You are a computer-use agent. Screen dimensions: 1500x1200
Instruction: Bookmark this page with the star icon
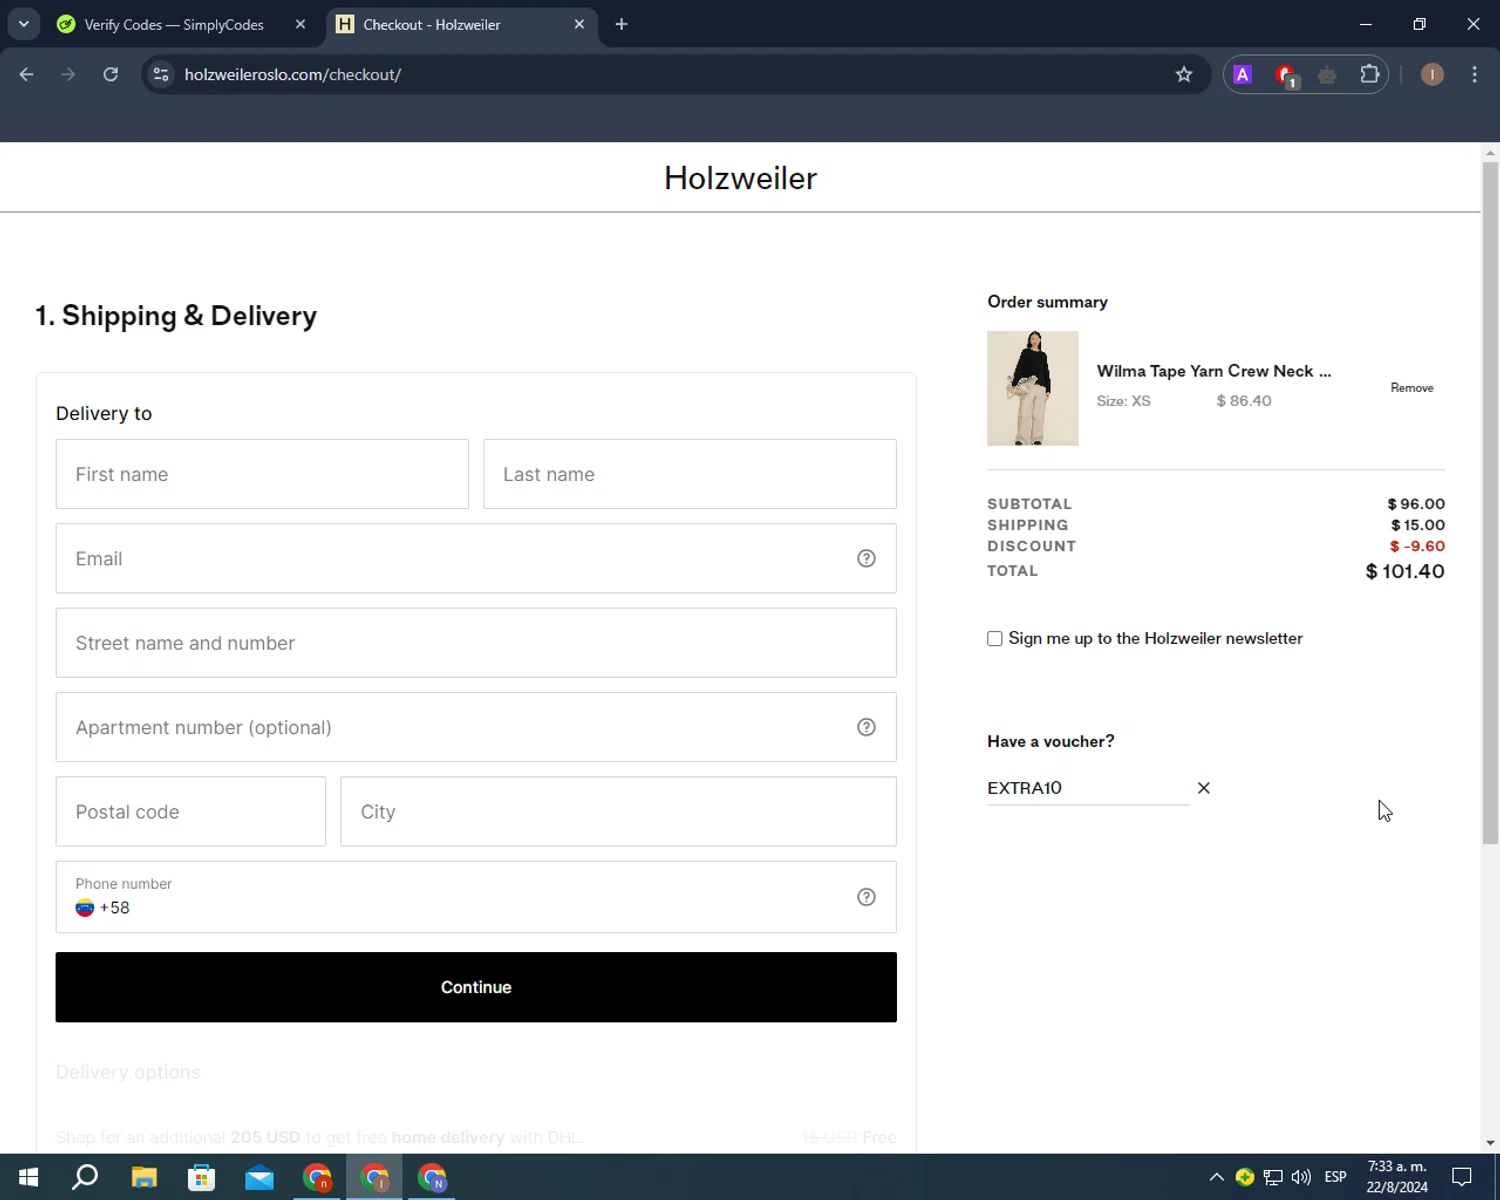(x=1184, y=75)
